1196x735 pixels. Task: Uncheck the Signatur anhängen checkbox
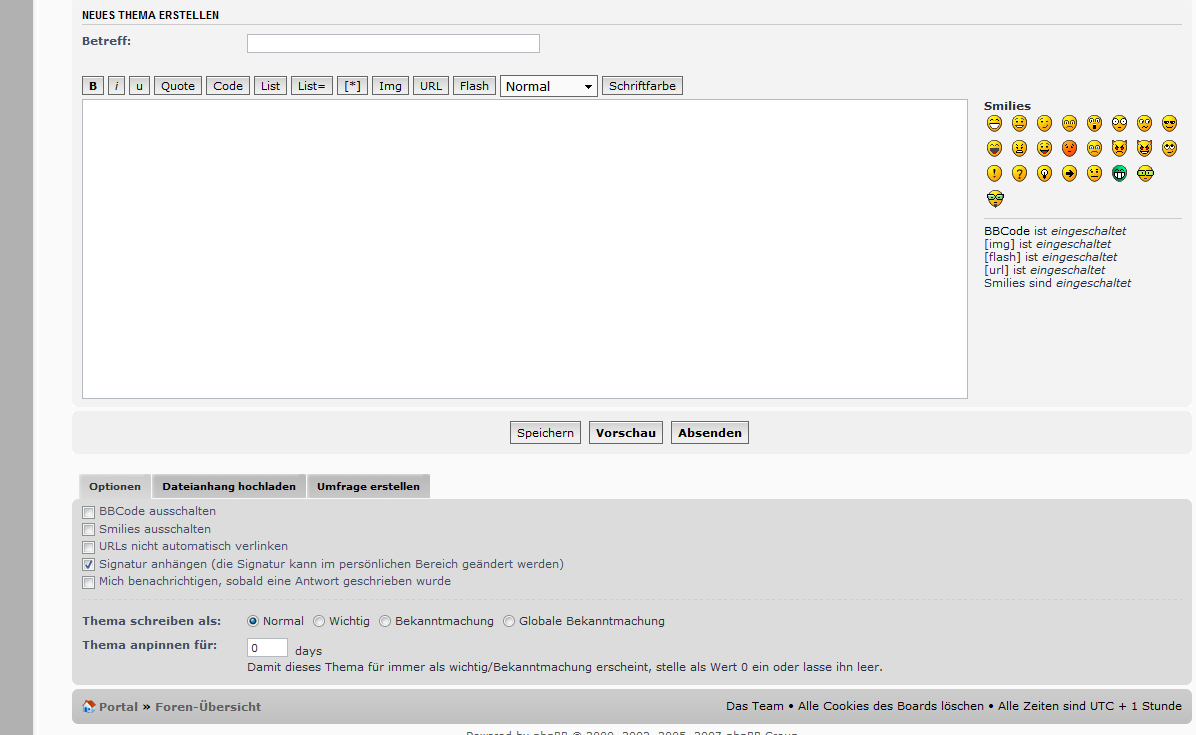click(x=89, y=565)
